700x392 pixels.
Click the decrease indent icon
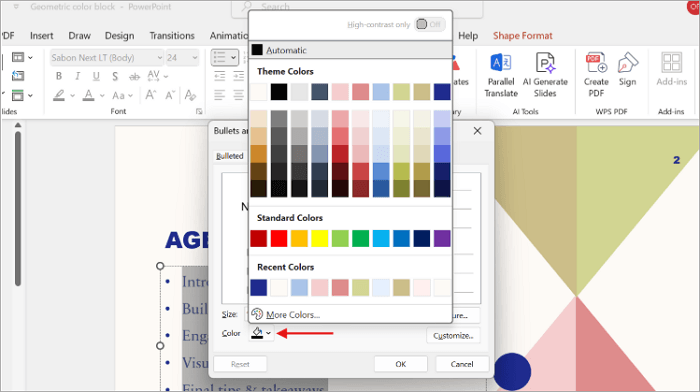[x=219, y=76]
